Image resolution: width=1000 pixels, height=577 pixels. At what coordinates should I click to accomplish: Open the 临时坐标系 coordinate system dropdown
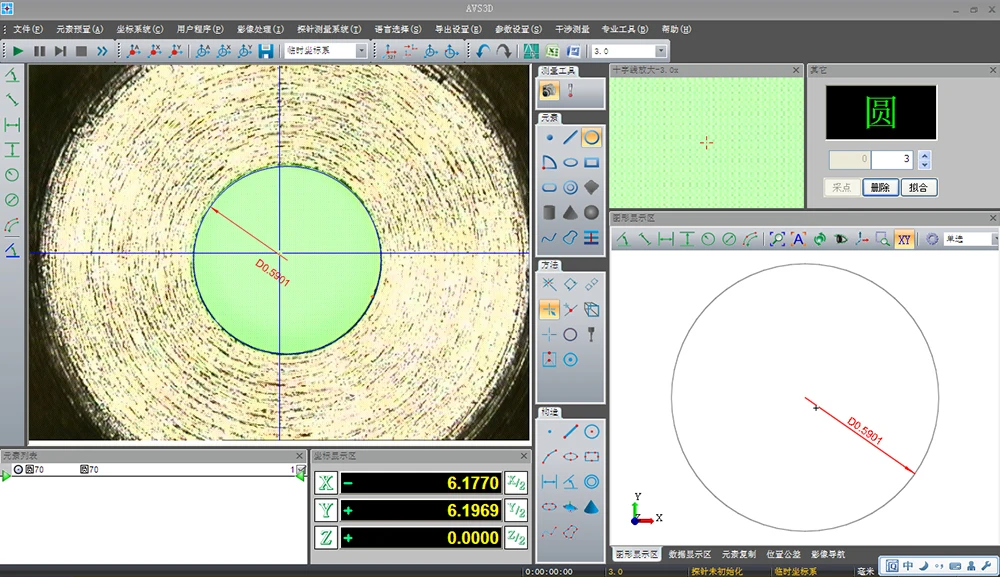(x=361, y=51)
